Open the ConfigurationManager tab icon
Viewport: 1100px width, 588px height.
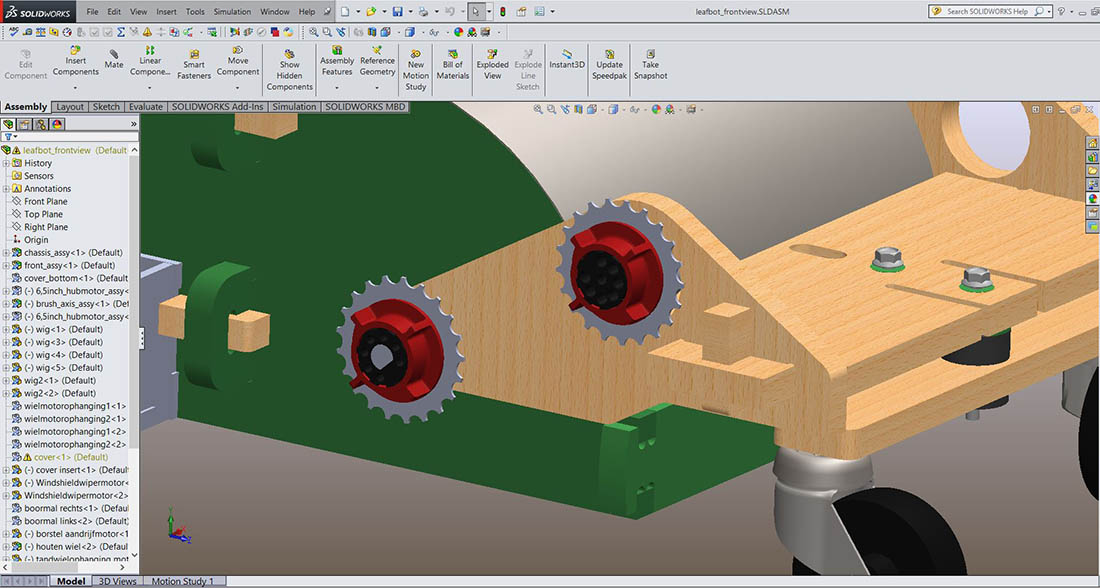(x=41, y=124)
